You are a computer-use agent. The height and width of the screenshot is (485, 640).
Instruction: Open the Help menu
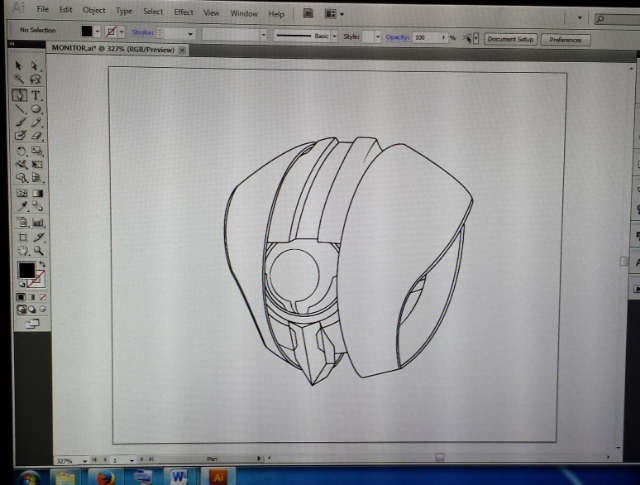(276, 14)
